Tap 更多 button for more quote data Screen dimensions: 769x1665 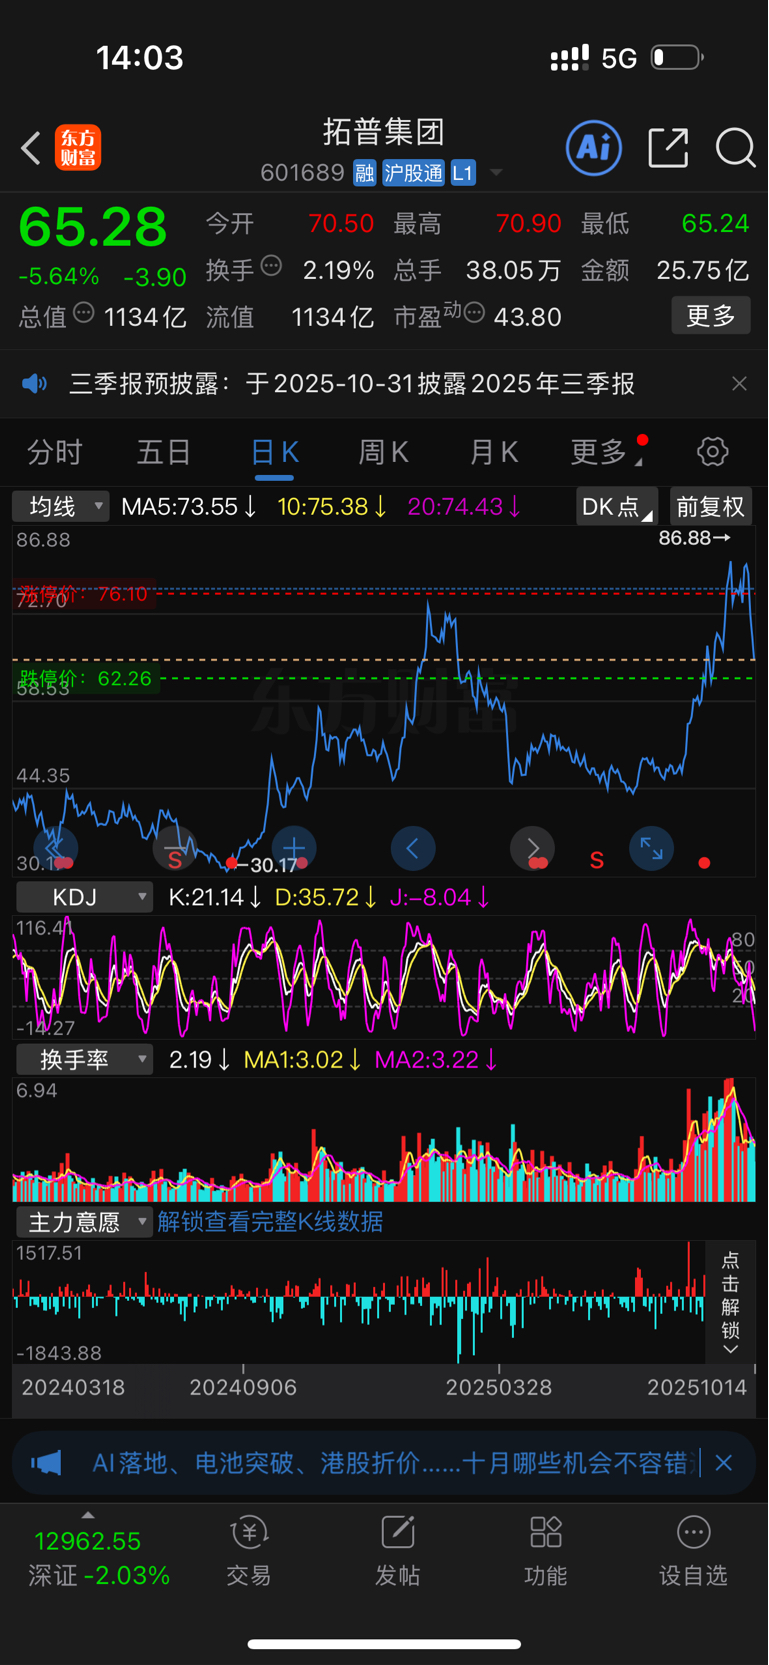[711, 316]
